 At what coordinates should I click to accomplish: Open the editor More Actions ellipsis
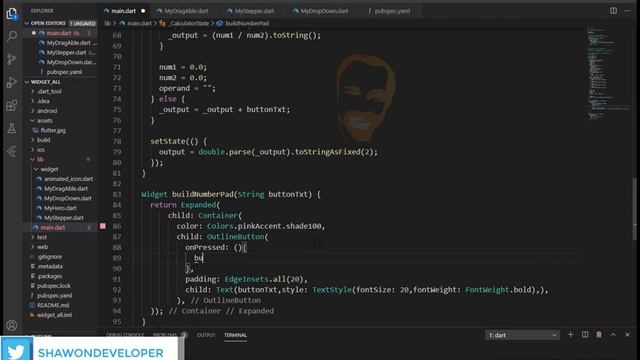coord(627,11)
